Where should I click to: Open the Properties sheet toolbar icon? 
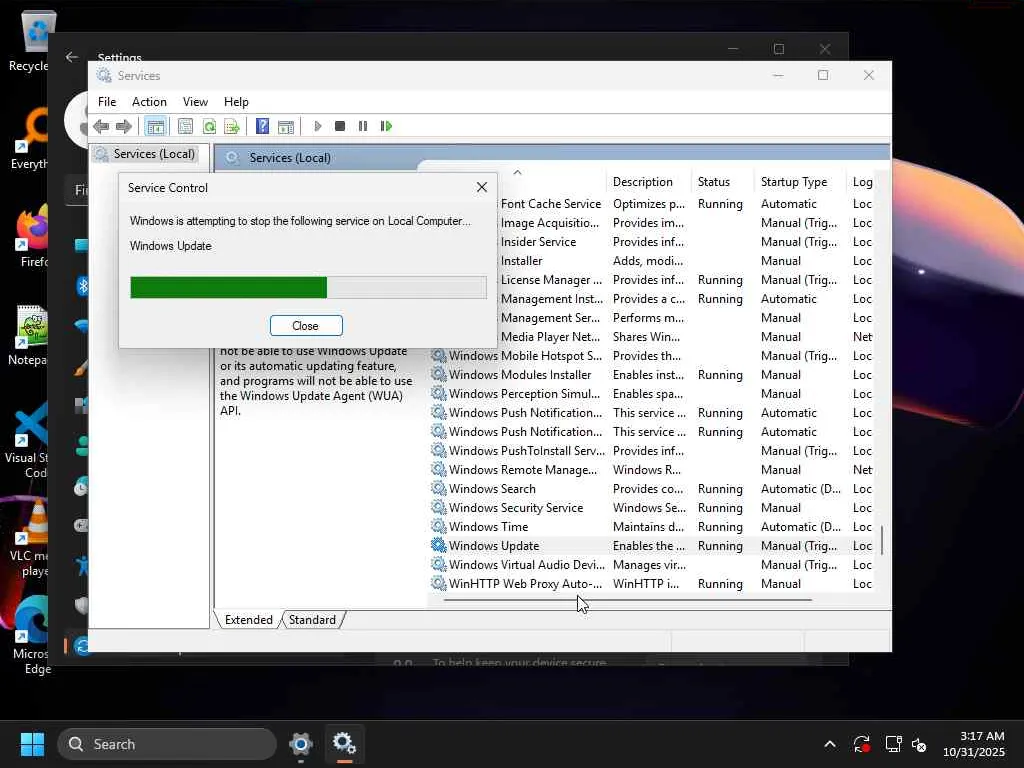click(185, 126)
